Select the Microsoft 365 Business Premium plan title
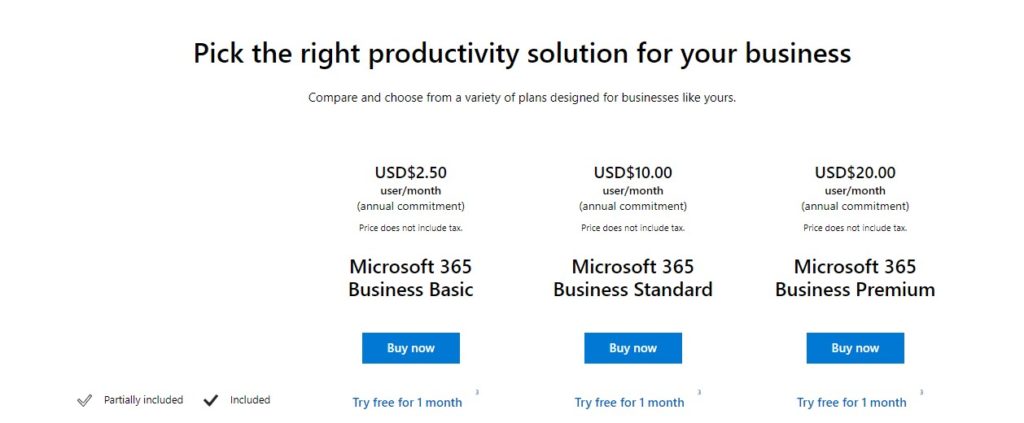This screenshot has width=1024, height=423. (855, 278)
